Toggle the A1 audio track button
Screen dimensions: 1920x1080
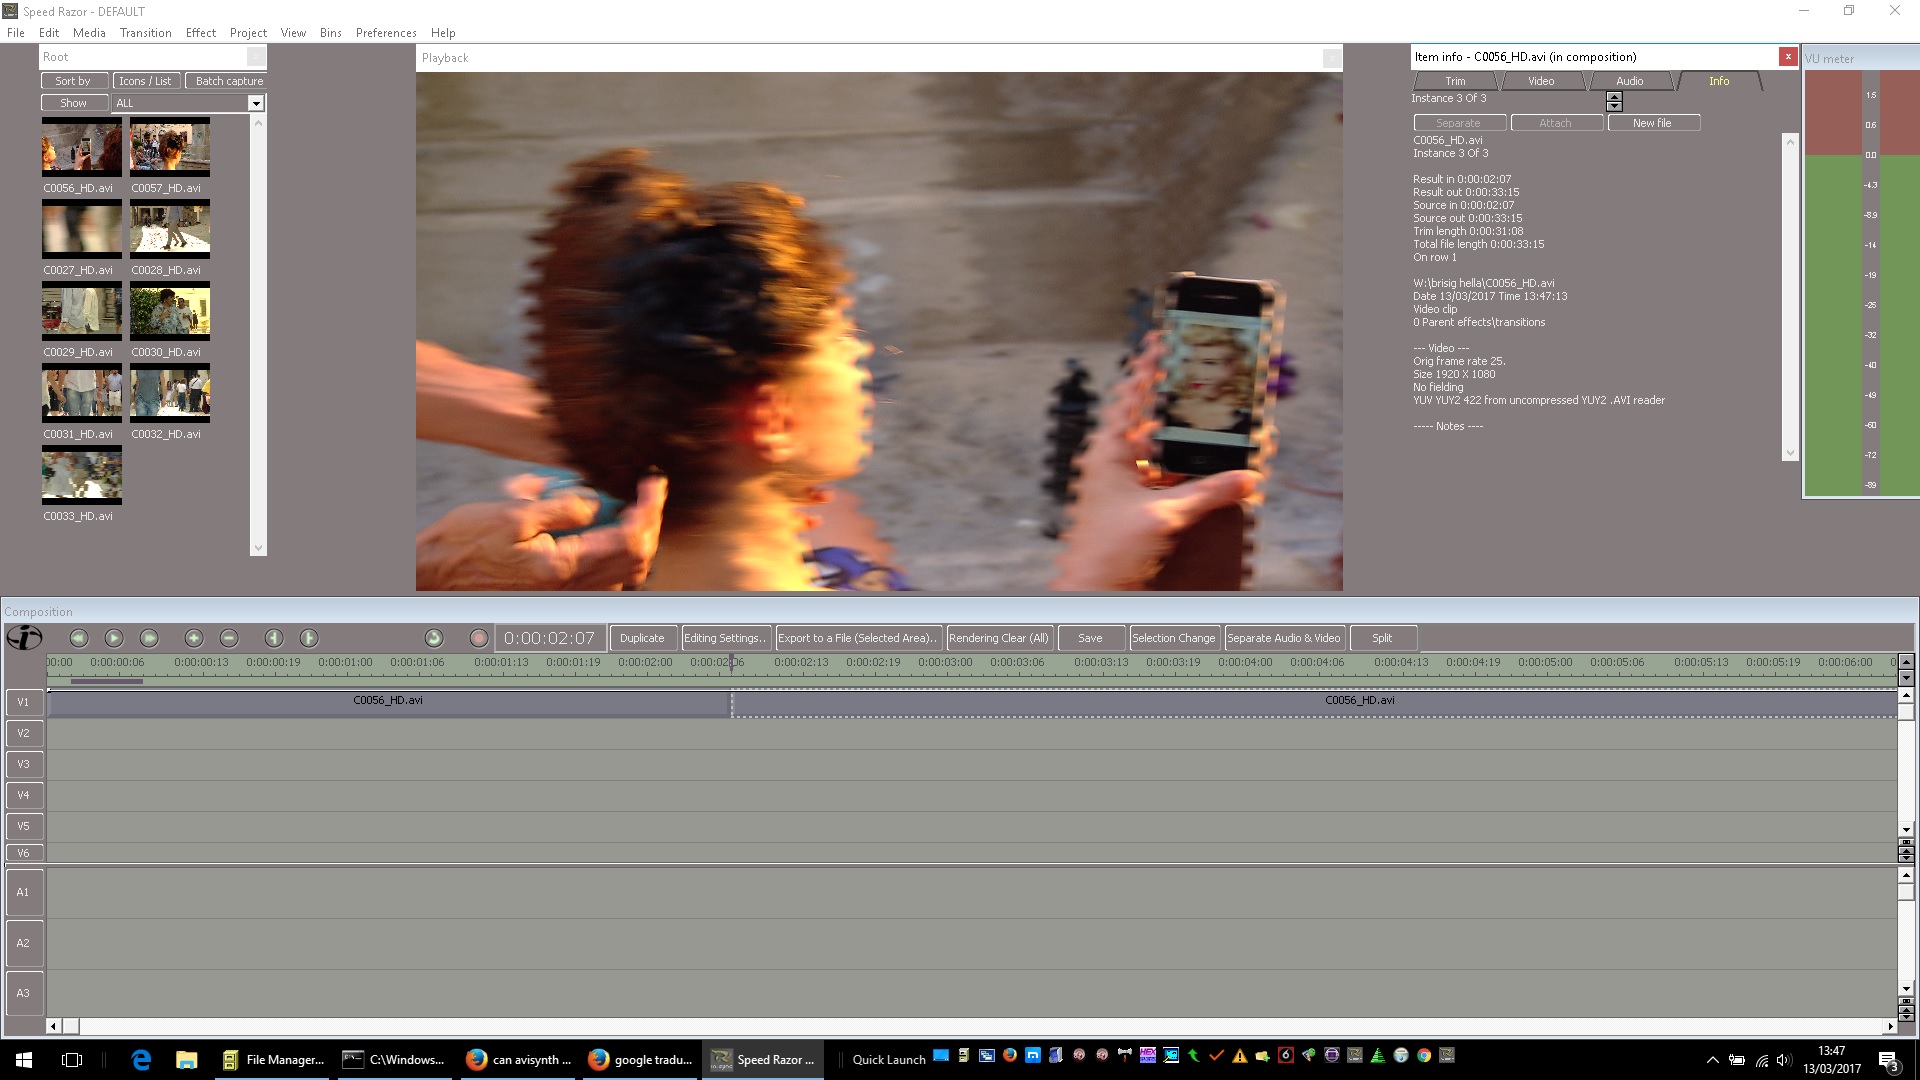(24, 892)
